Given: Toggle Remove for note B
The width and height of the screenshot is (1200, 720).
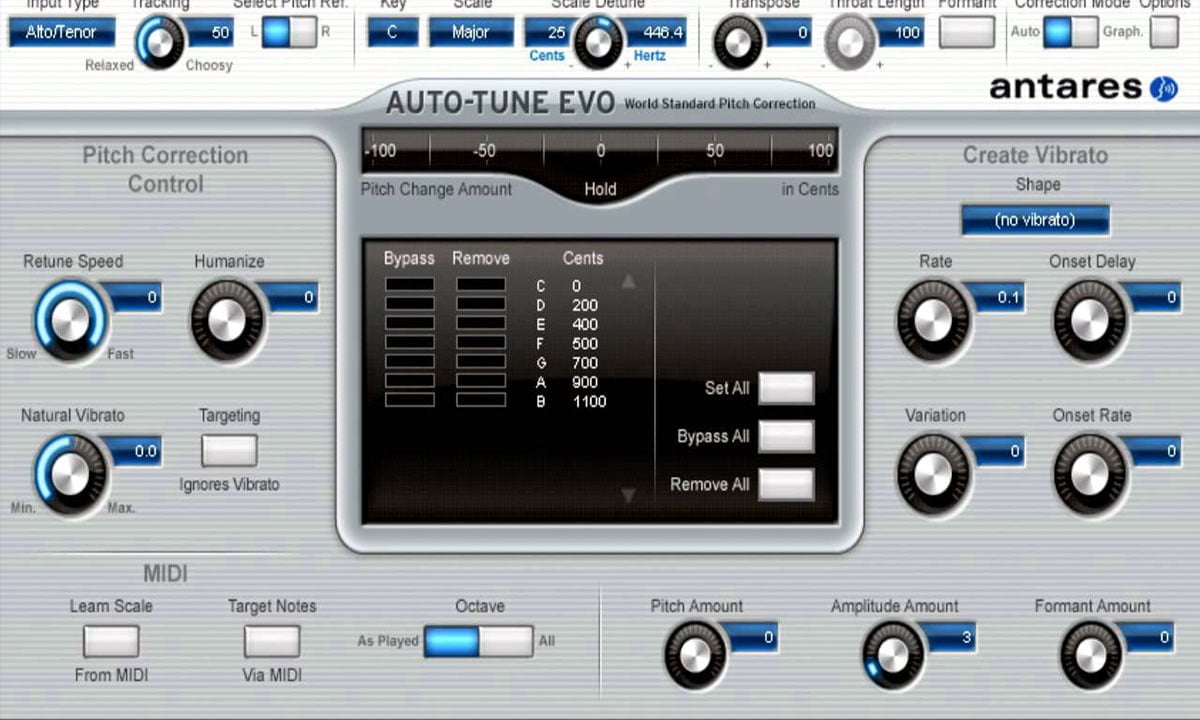Looking at the screenshot, I should click(481, 400).
